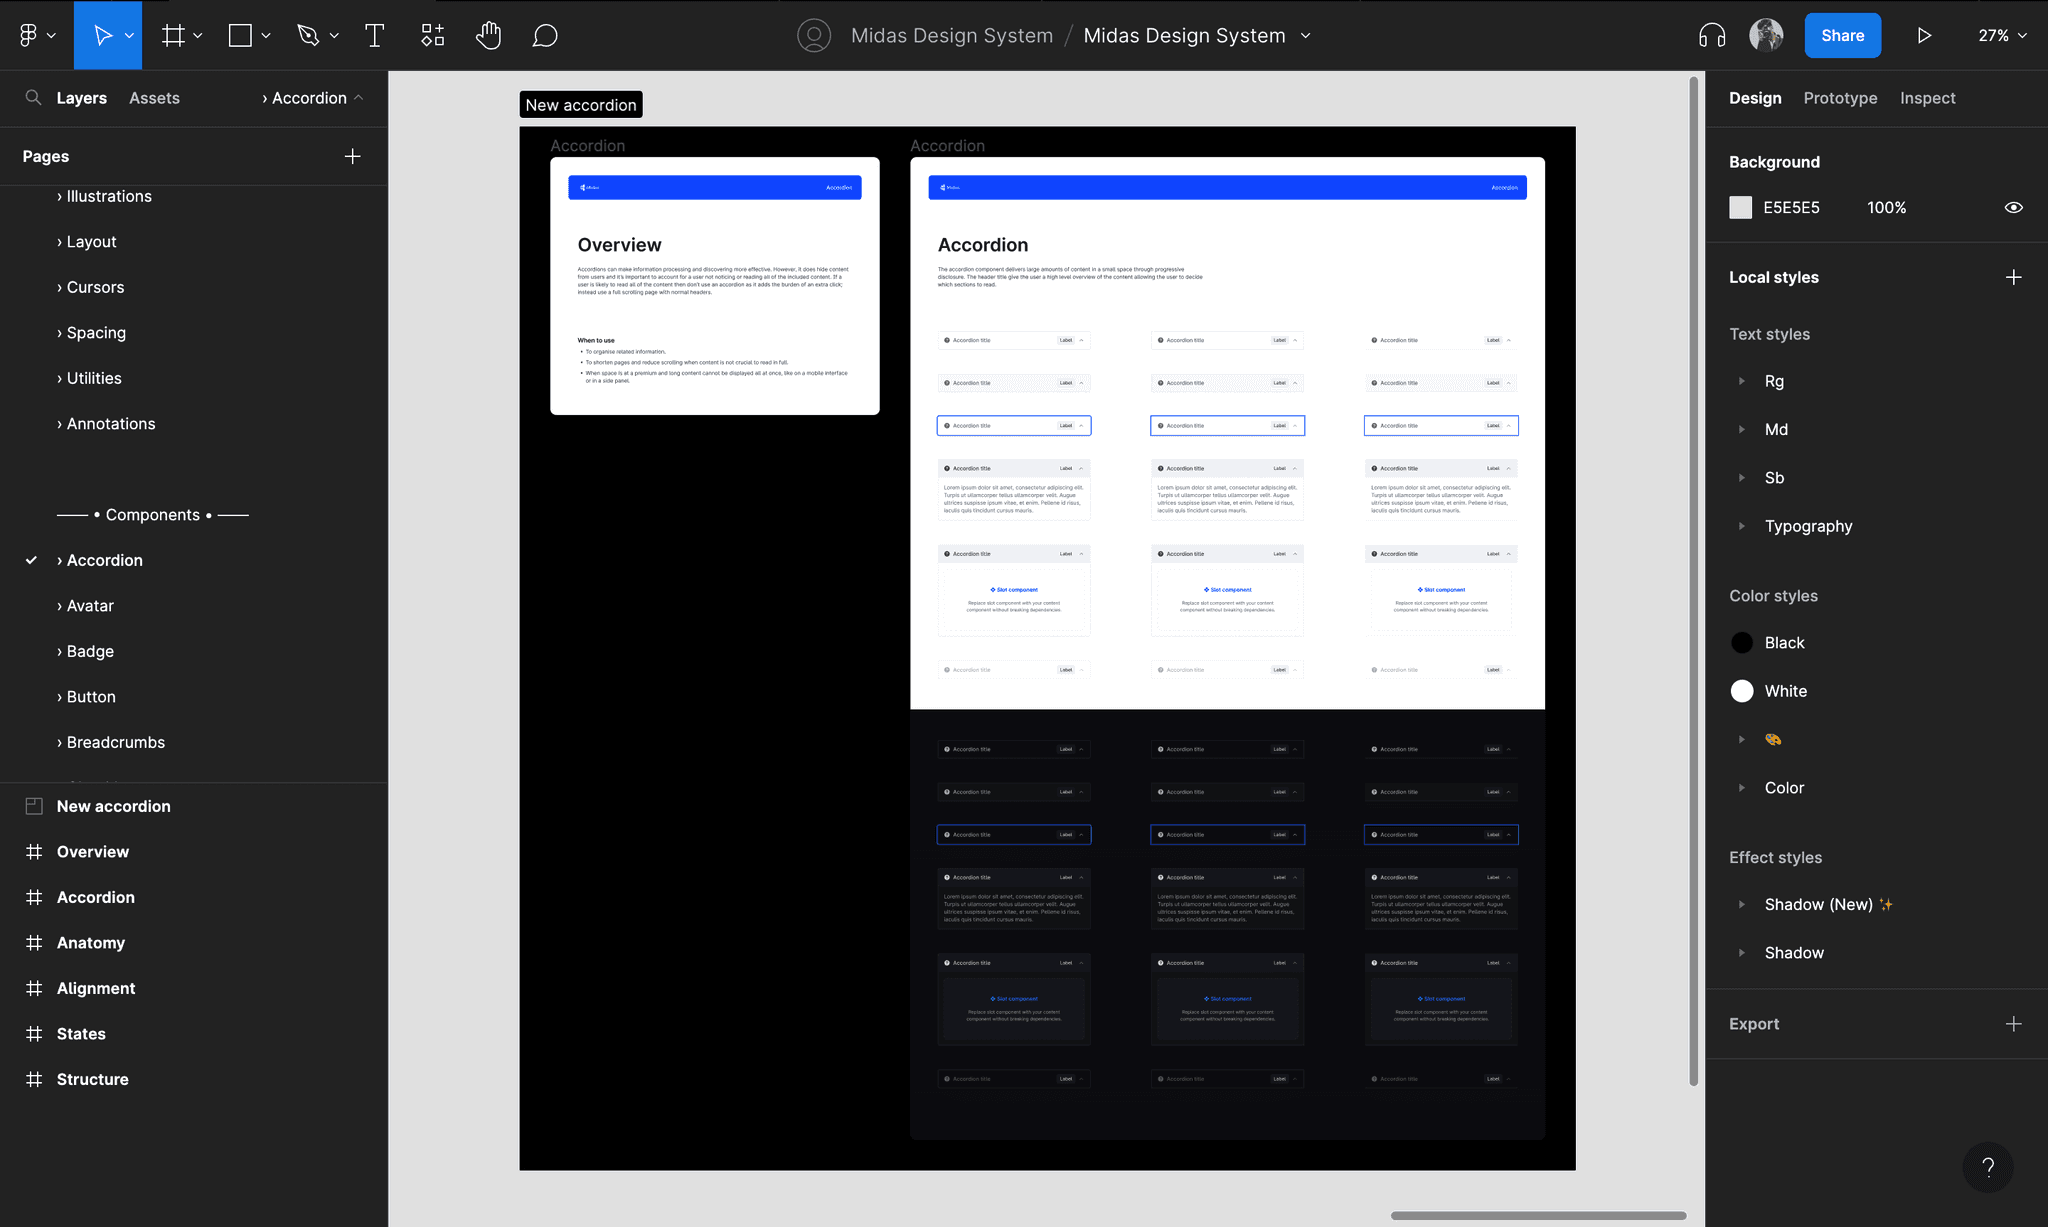Select the Hand tool
The image size is (2048, 1227).
488,36
